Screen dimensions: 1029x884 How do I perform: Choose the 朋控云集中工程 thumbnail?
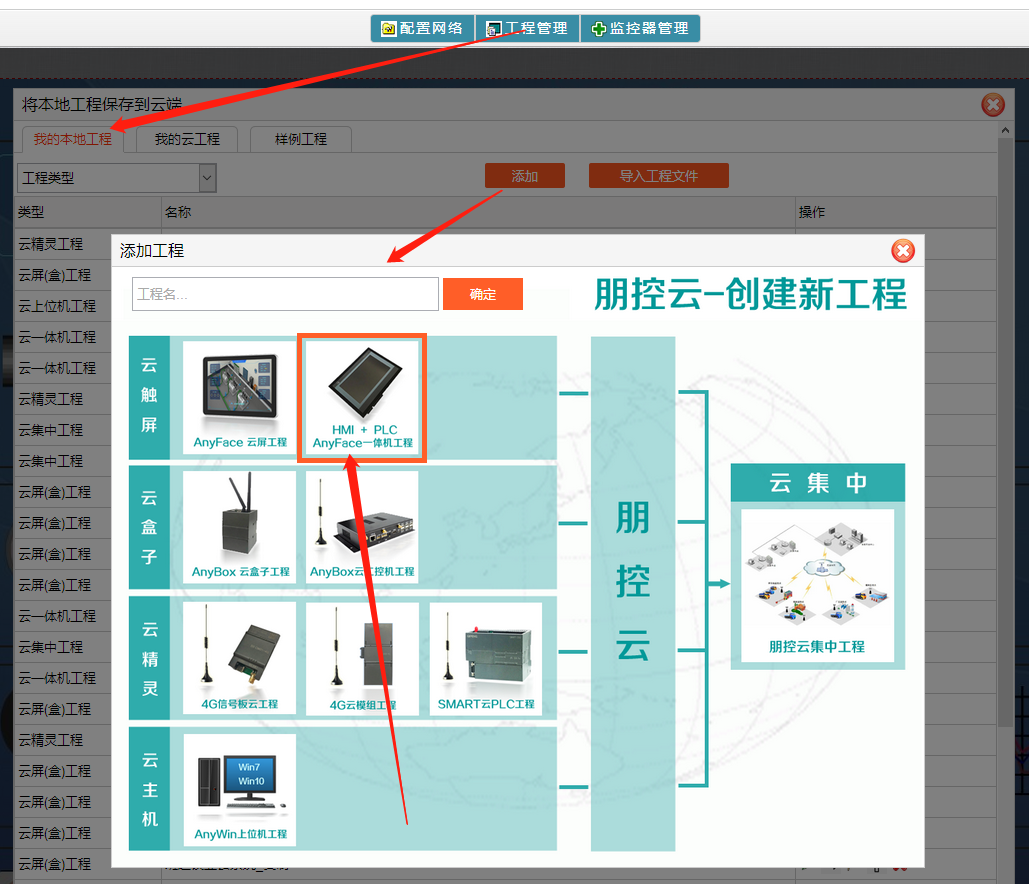[x=817, y=585]
